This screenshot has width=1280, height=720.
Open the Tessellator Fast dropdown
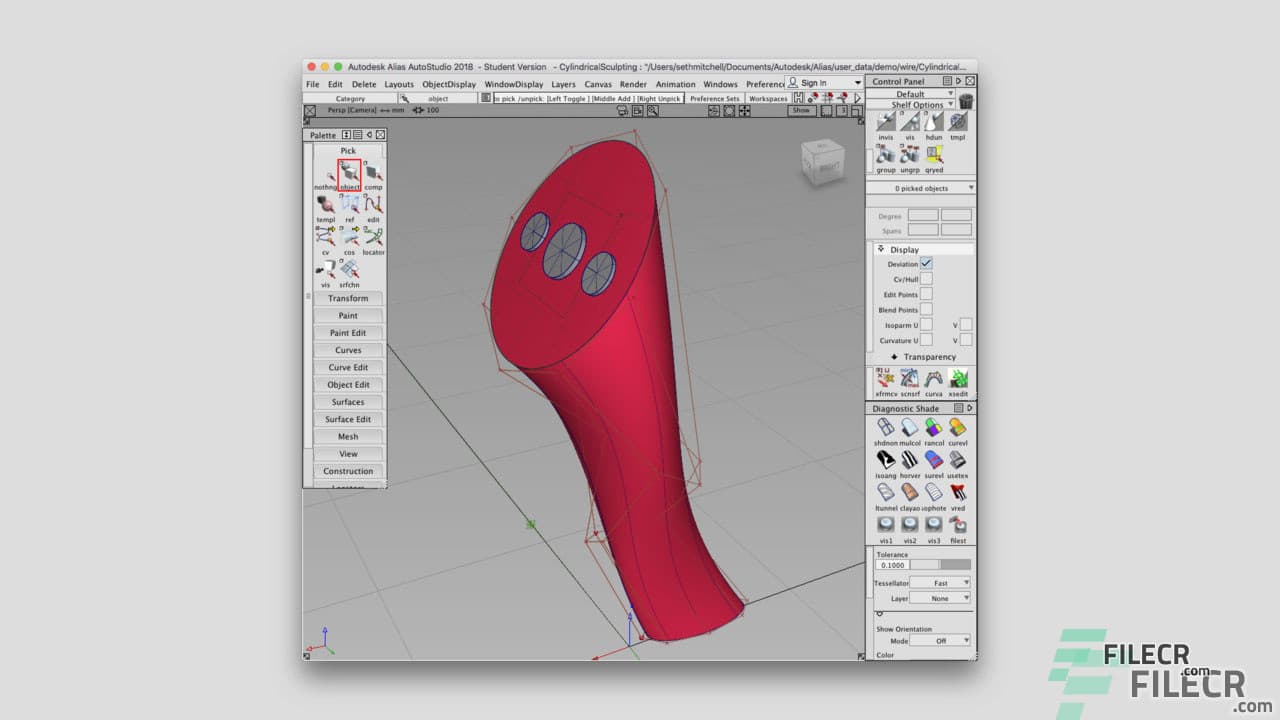coord(940,583)
